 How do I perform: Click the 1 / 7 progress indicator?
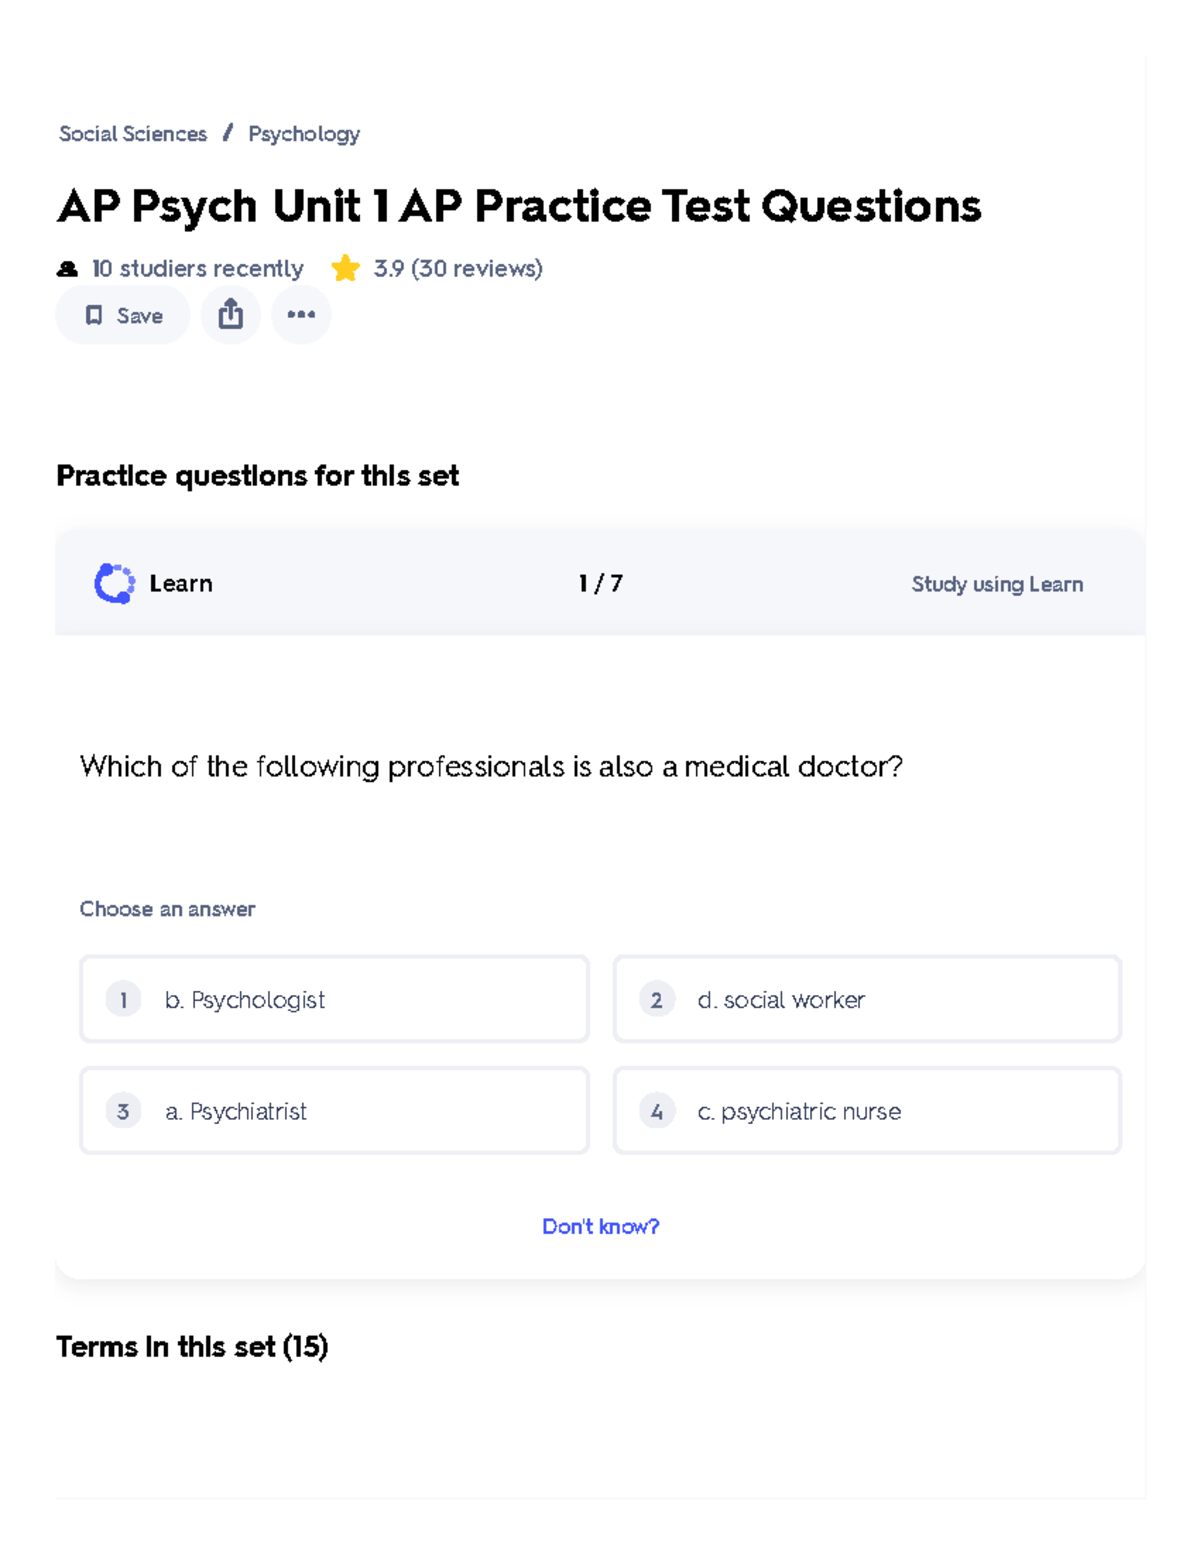pyautogui.click(x=599, y=583)
